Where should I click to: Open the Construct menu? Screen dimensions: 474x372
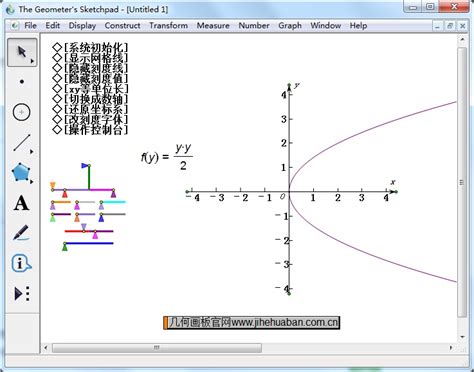(x=122, y=26)
